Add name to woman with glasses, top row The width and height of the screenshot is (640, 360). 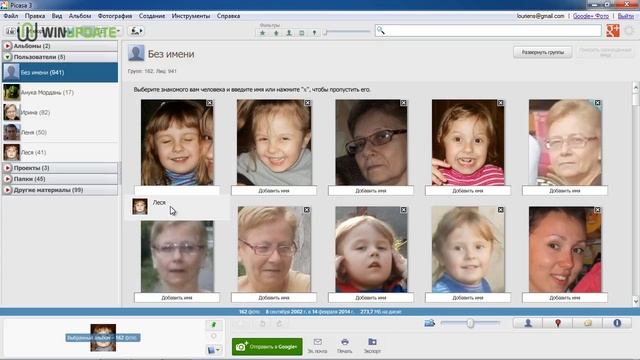[371, 191]
